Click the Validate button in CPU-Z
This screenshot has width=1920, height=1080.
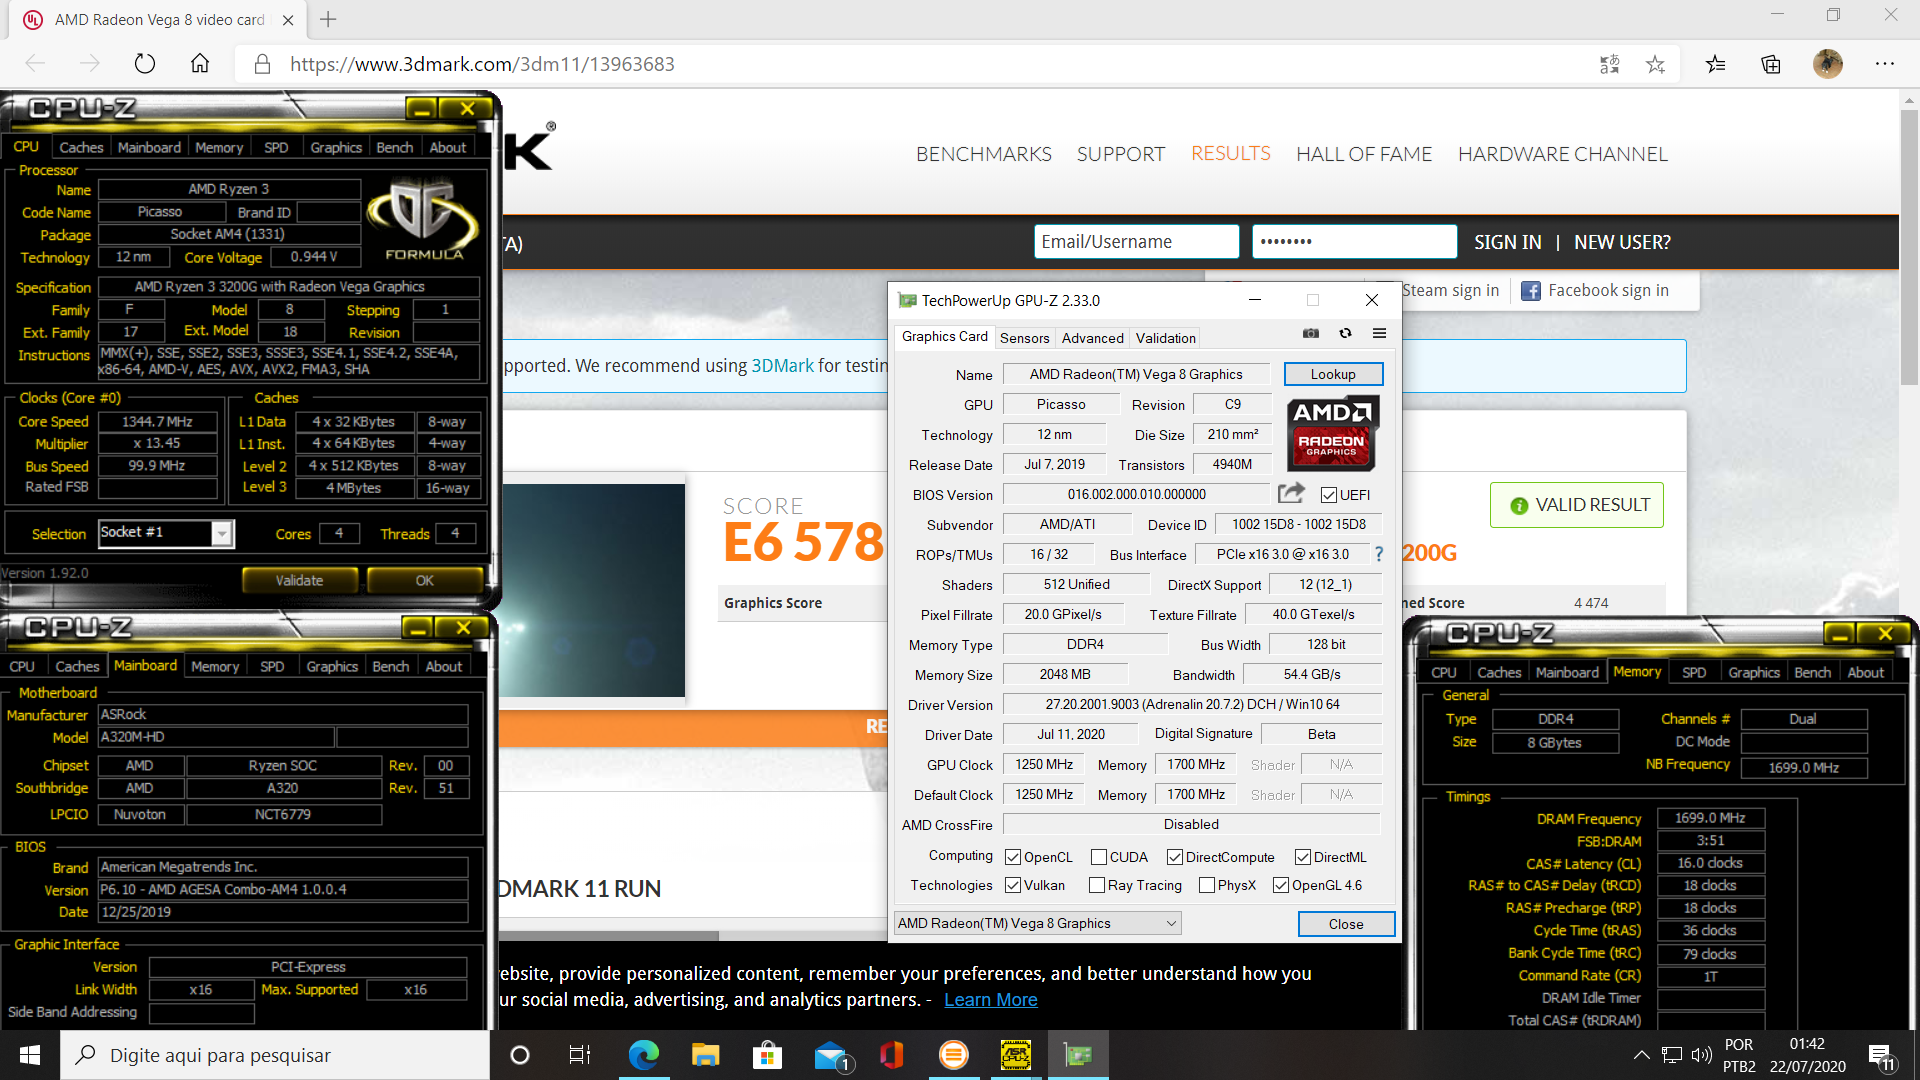coord(300,580)
